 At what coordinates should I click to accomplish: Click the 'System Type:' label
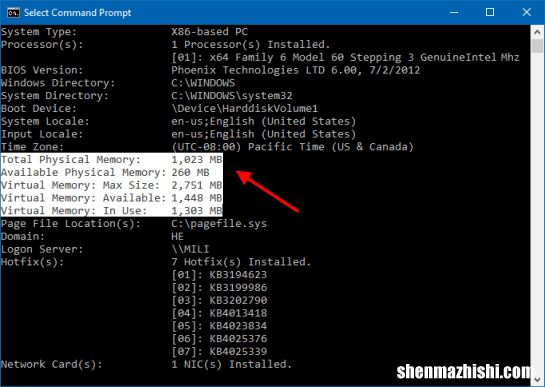pyautogui.click(x=39, y=32)
